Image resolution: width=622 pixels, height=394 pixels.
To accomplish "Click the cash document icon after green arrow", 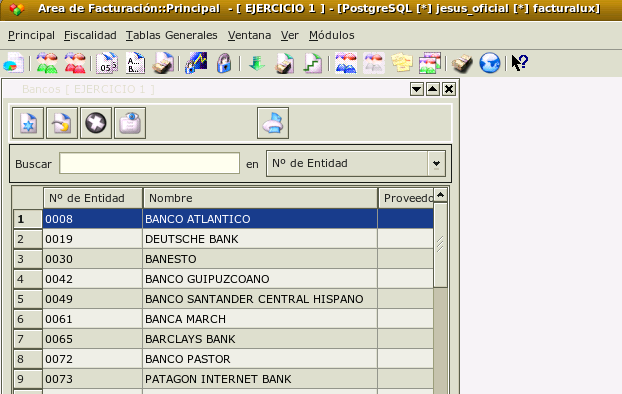I will 284,63.
